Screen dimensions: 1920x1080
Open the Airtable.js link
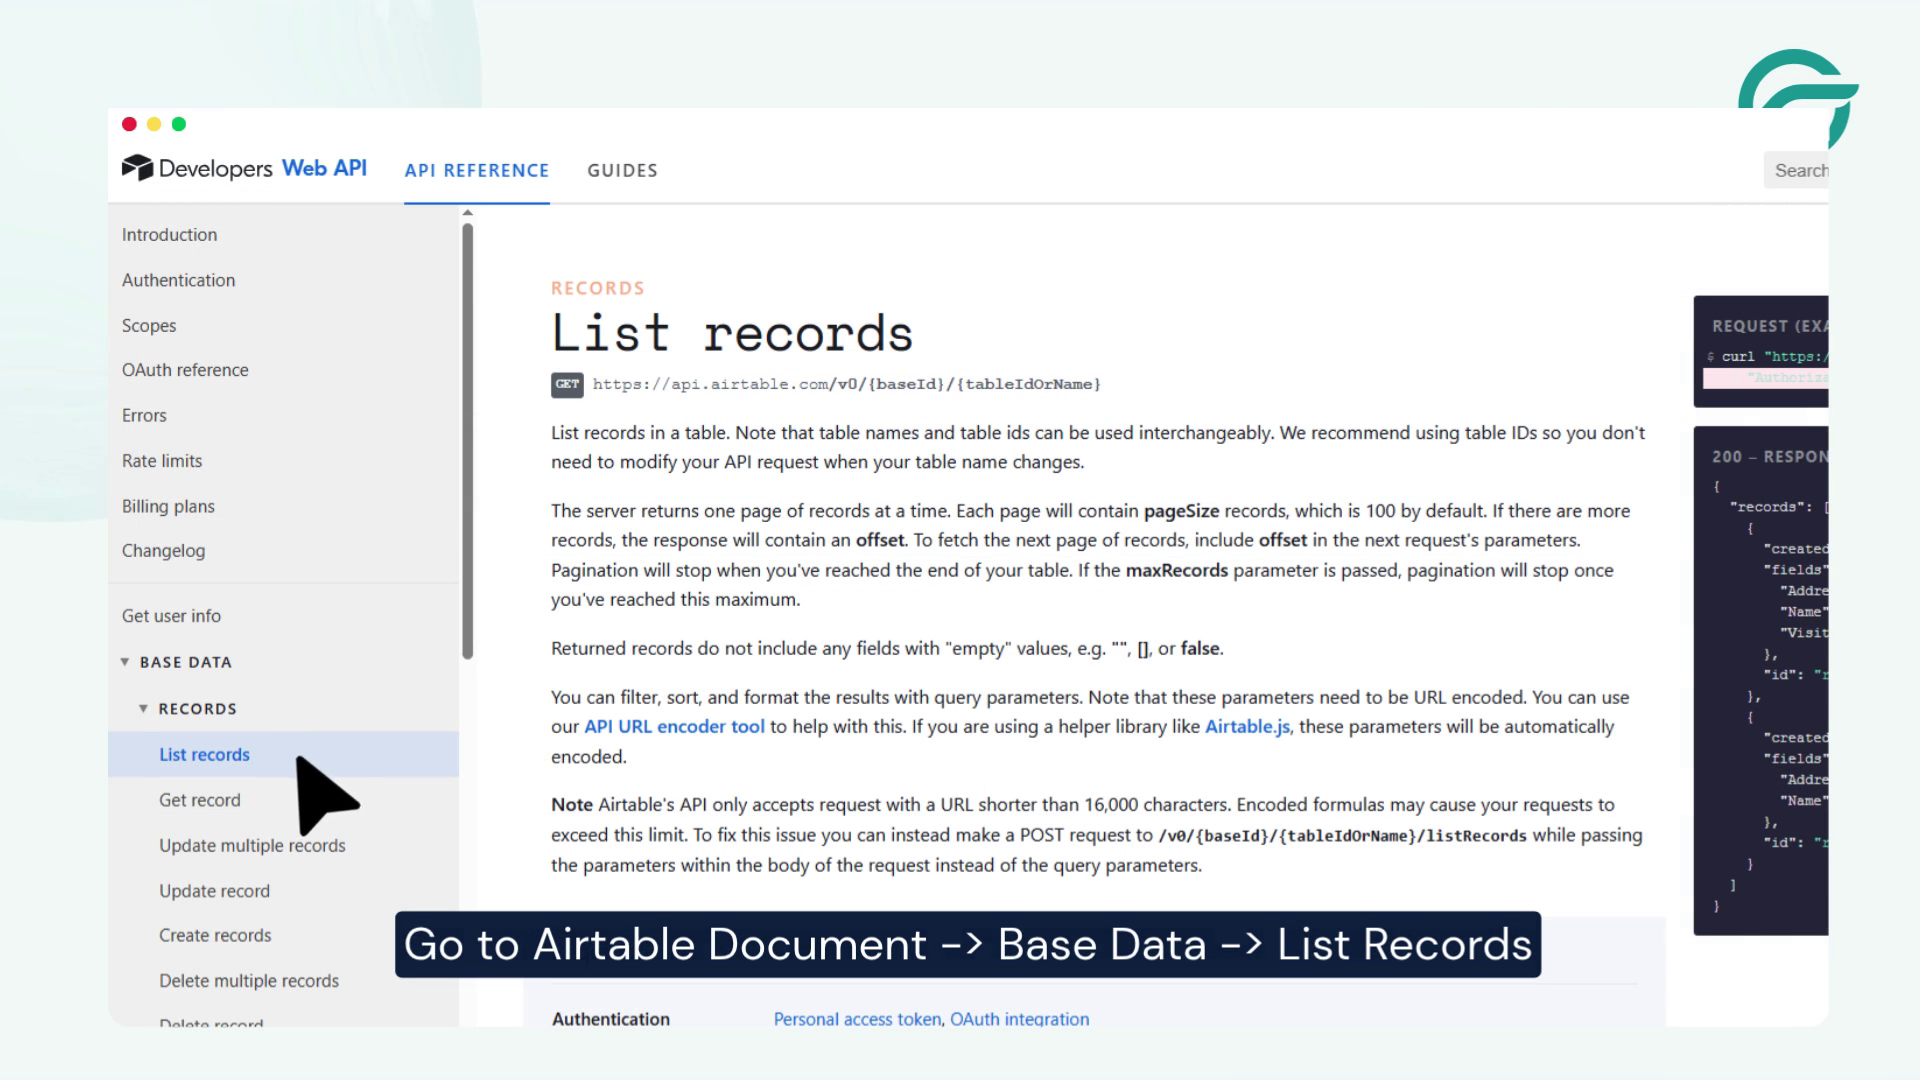[x=1247, y=727]
